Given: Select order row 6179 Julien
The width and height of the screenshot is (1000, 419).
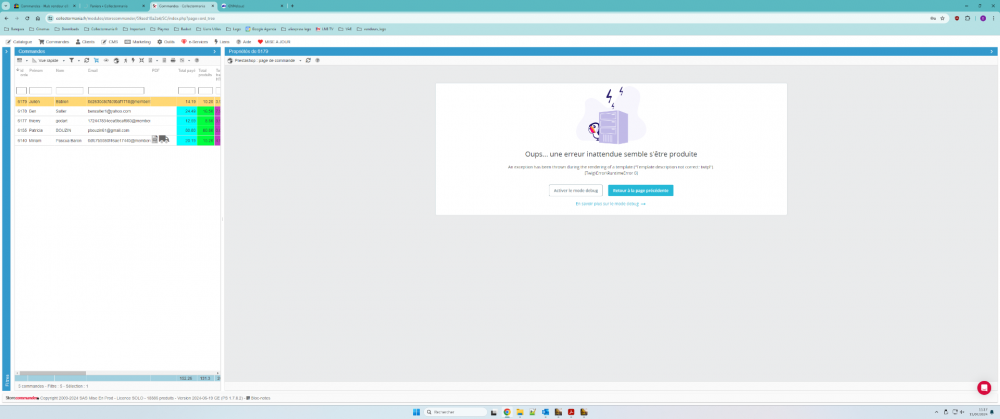Looking at the screenshot, I should (118, 101).
